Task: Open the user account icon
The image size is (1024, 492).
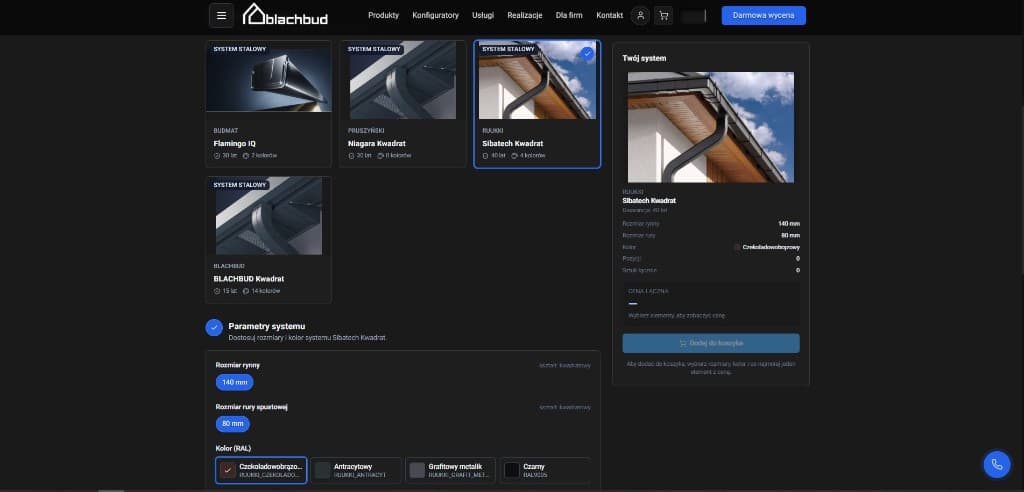Action: coord(641,16)
